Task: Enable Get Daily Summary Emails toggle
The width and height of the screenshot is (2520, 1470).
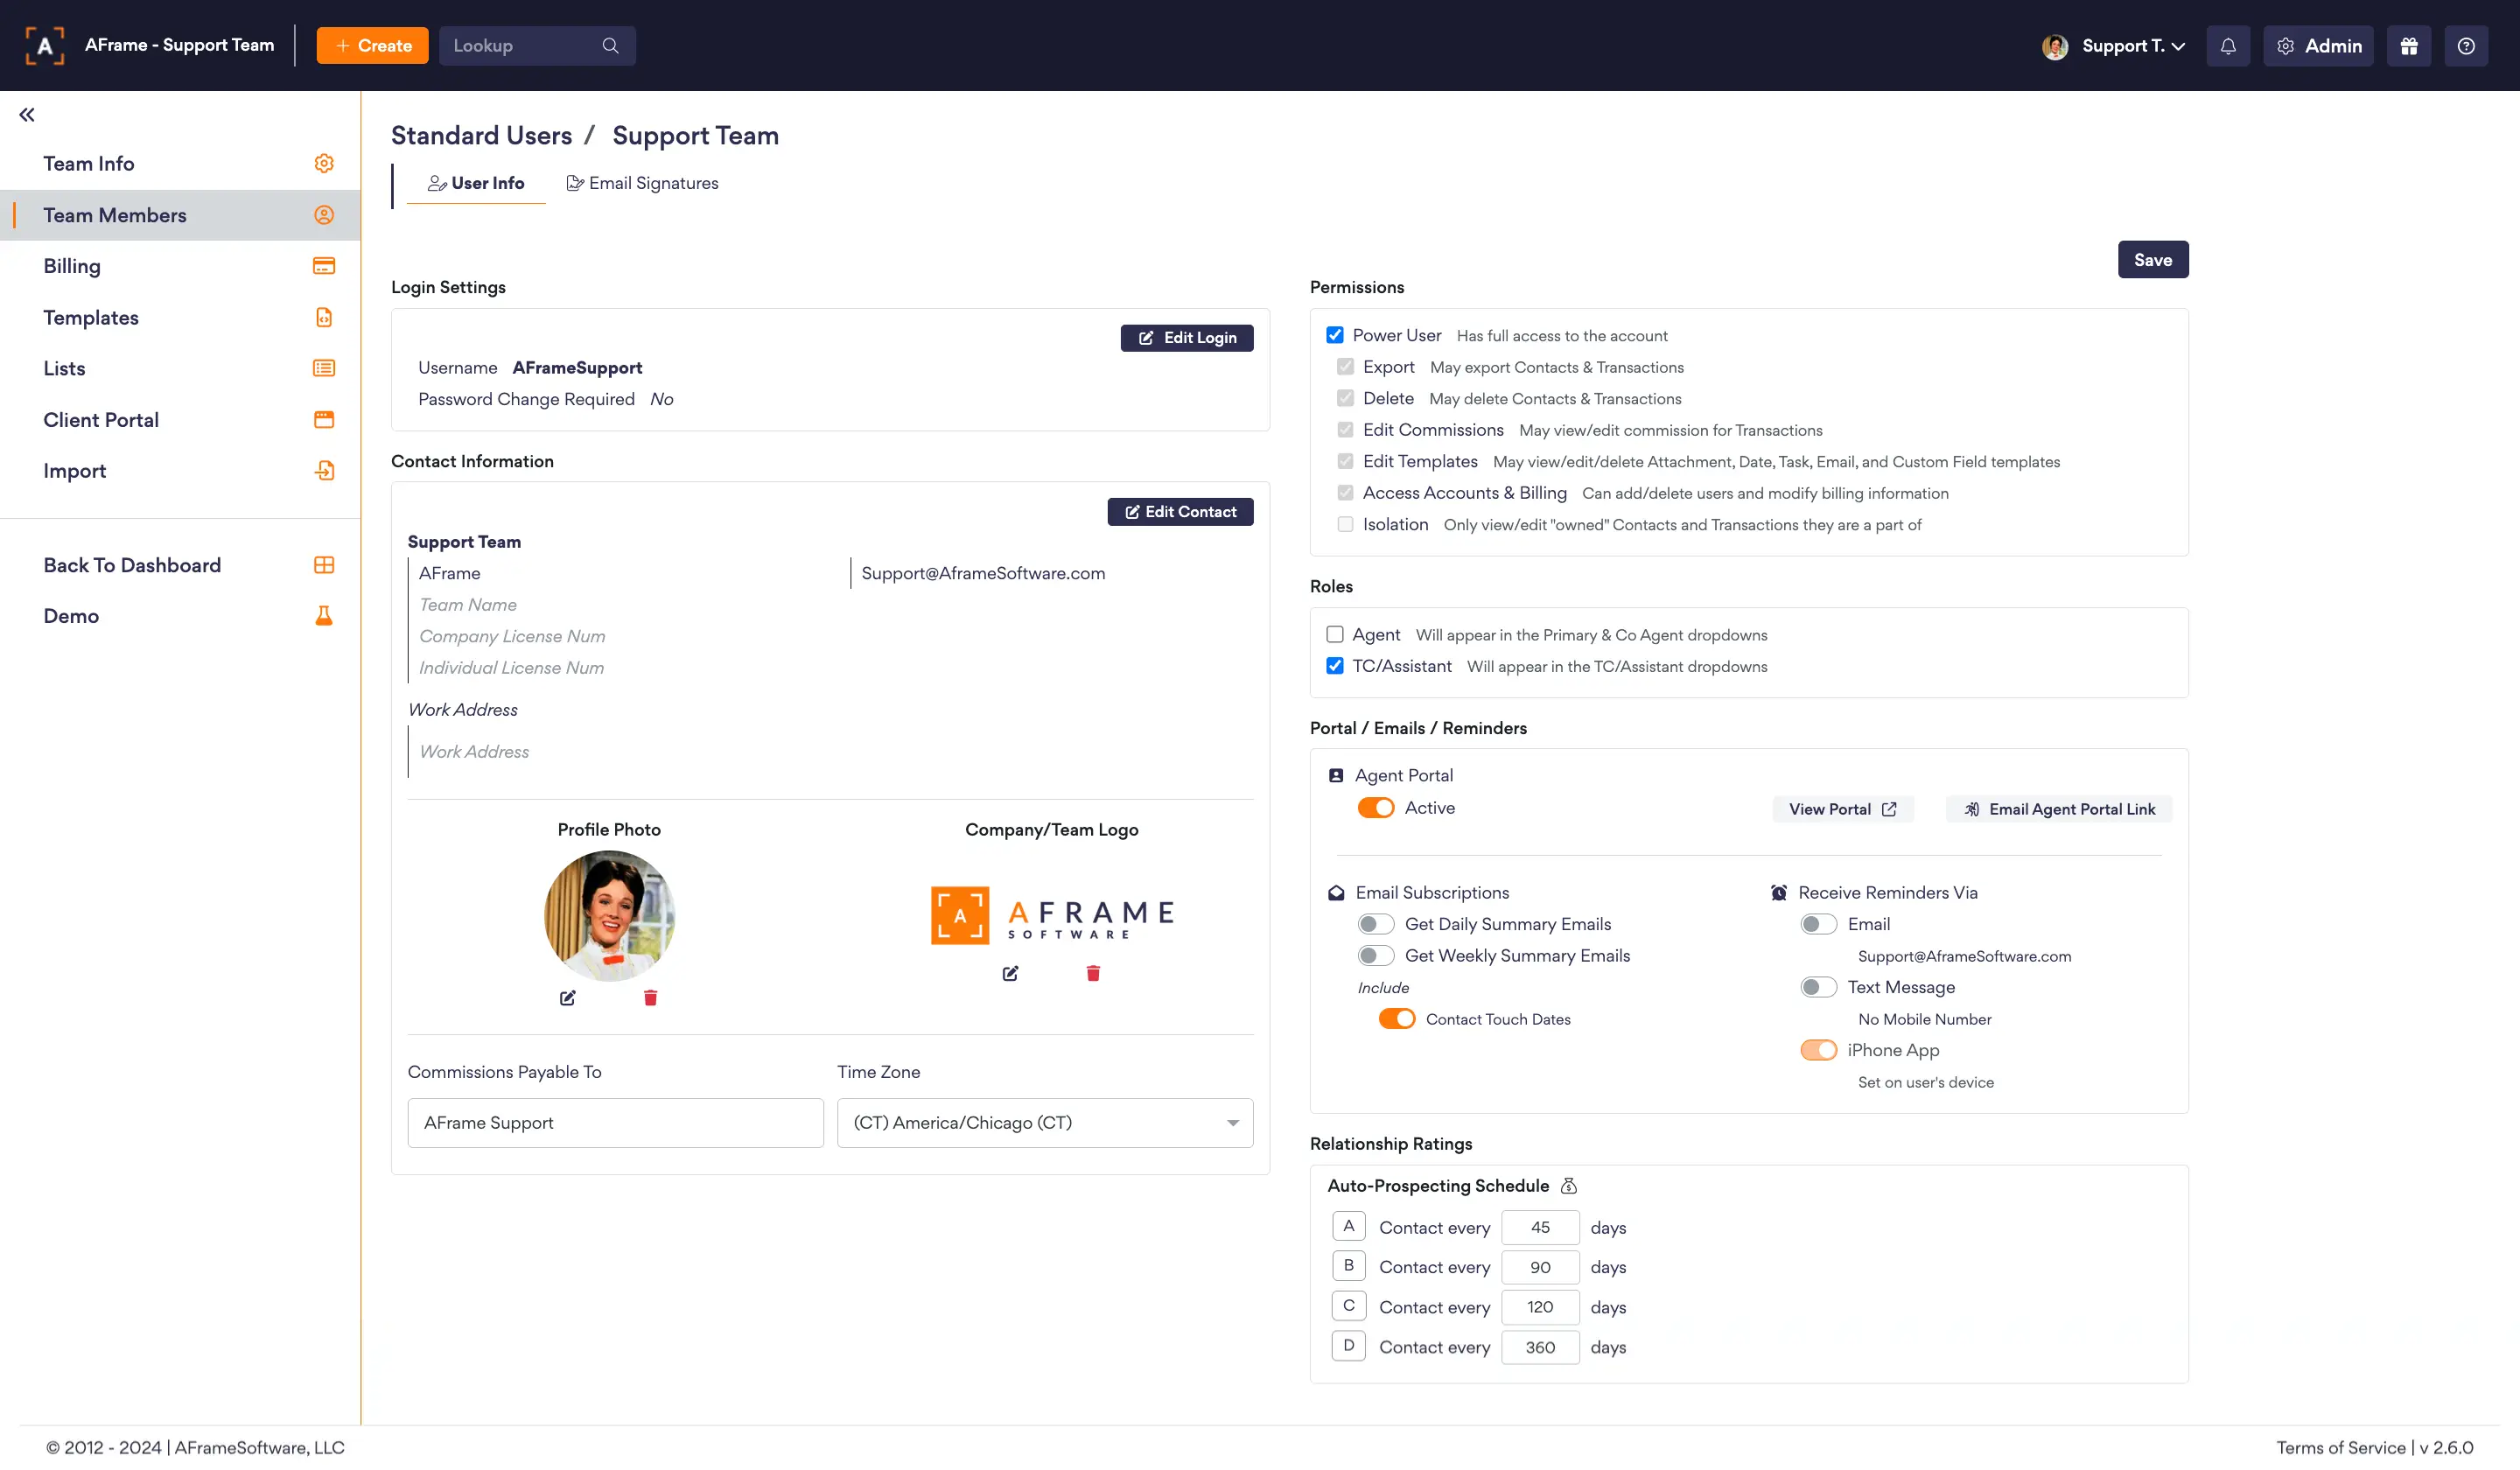Action: point(1375,924)
